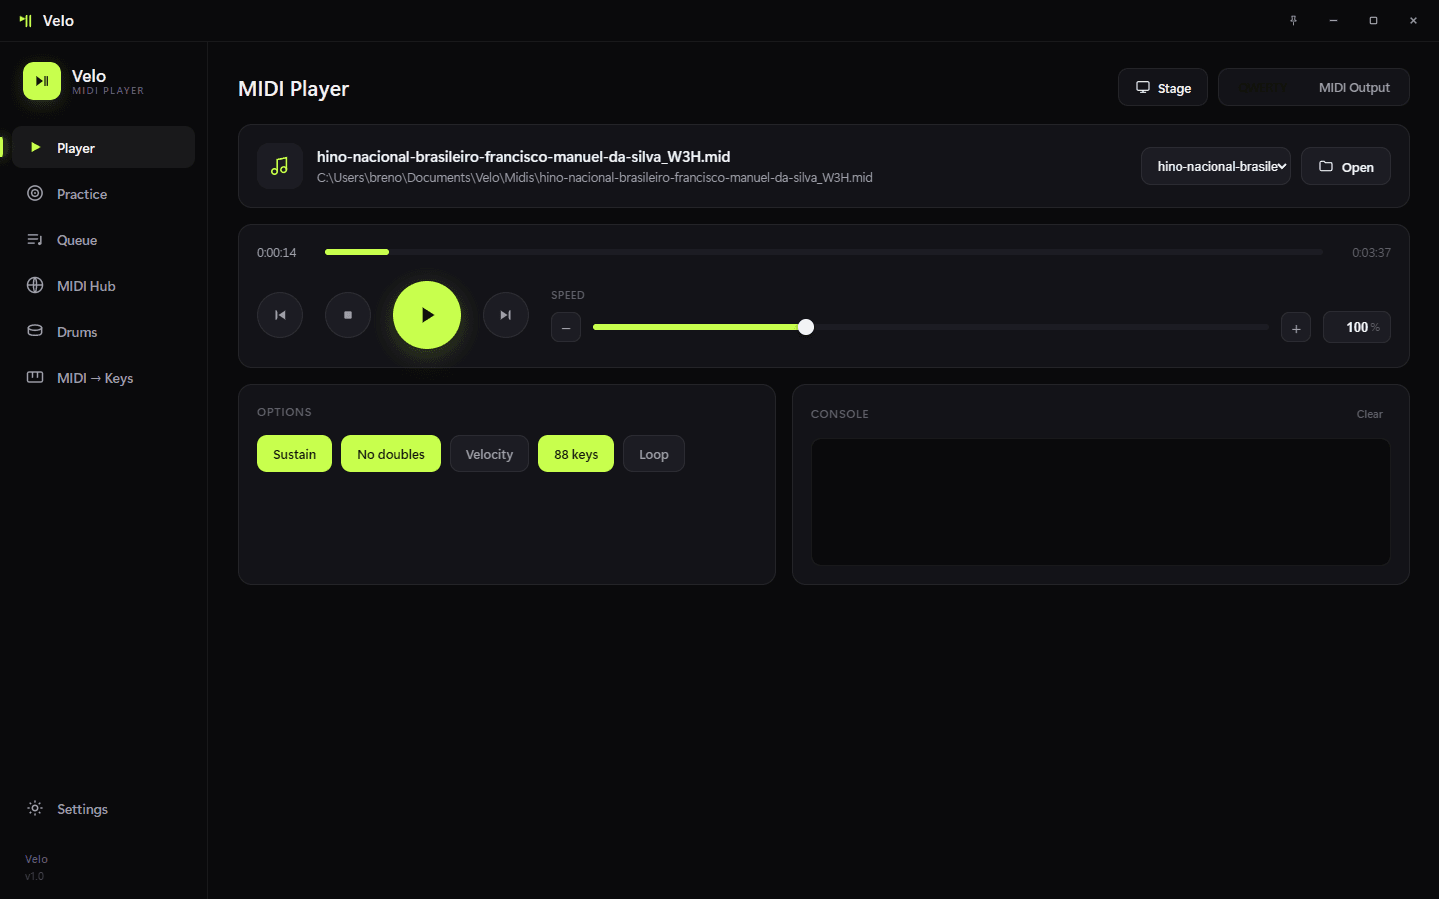The height and width of the screenshot is (899, 1439).
Task: Toggle the 88 keys option
Action: click(x=576, y=454)
